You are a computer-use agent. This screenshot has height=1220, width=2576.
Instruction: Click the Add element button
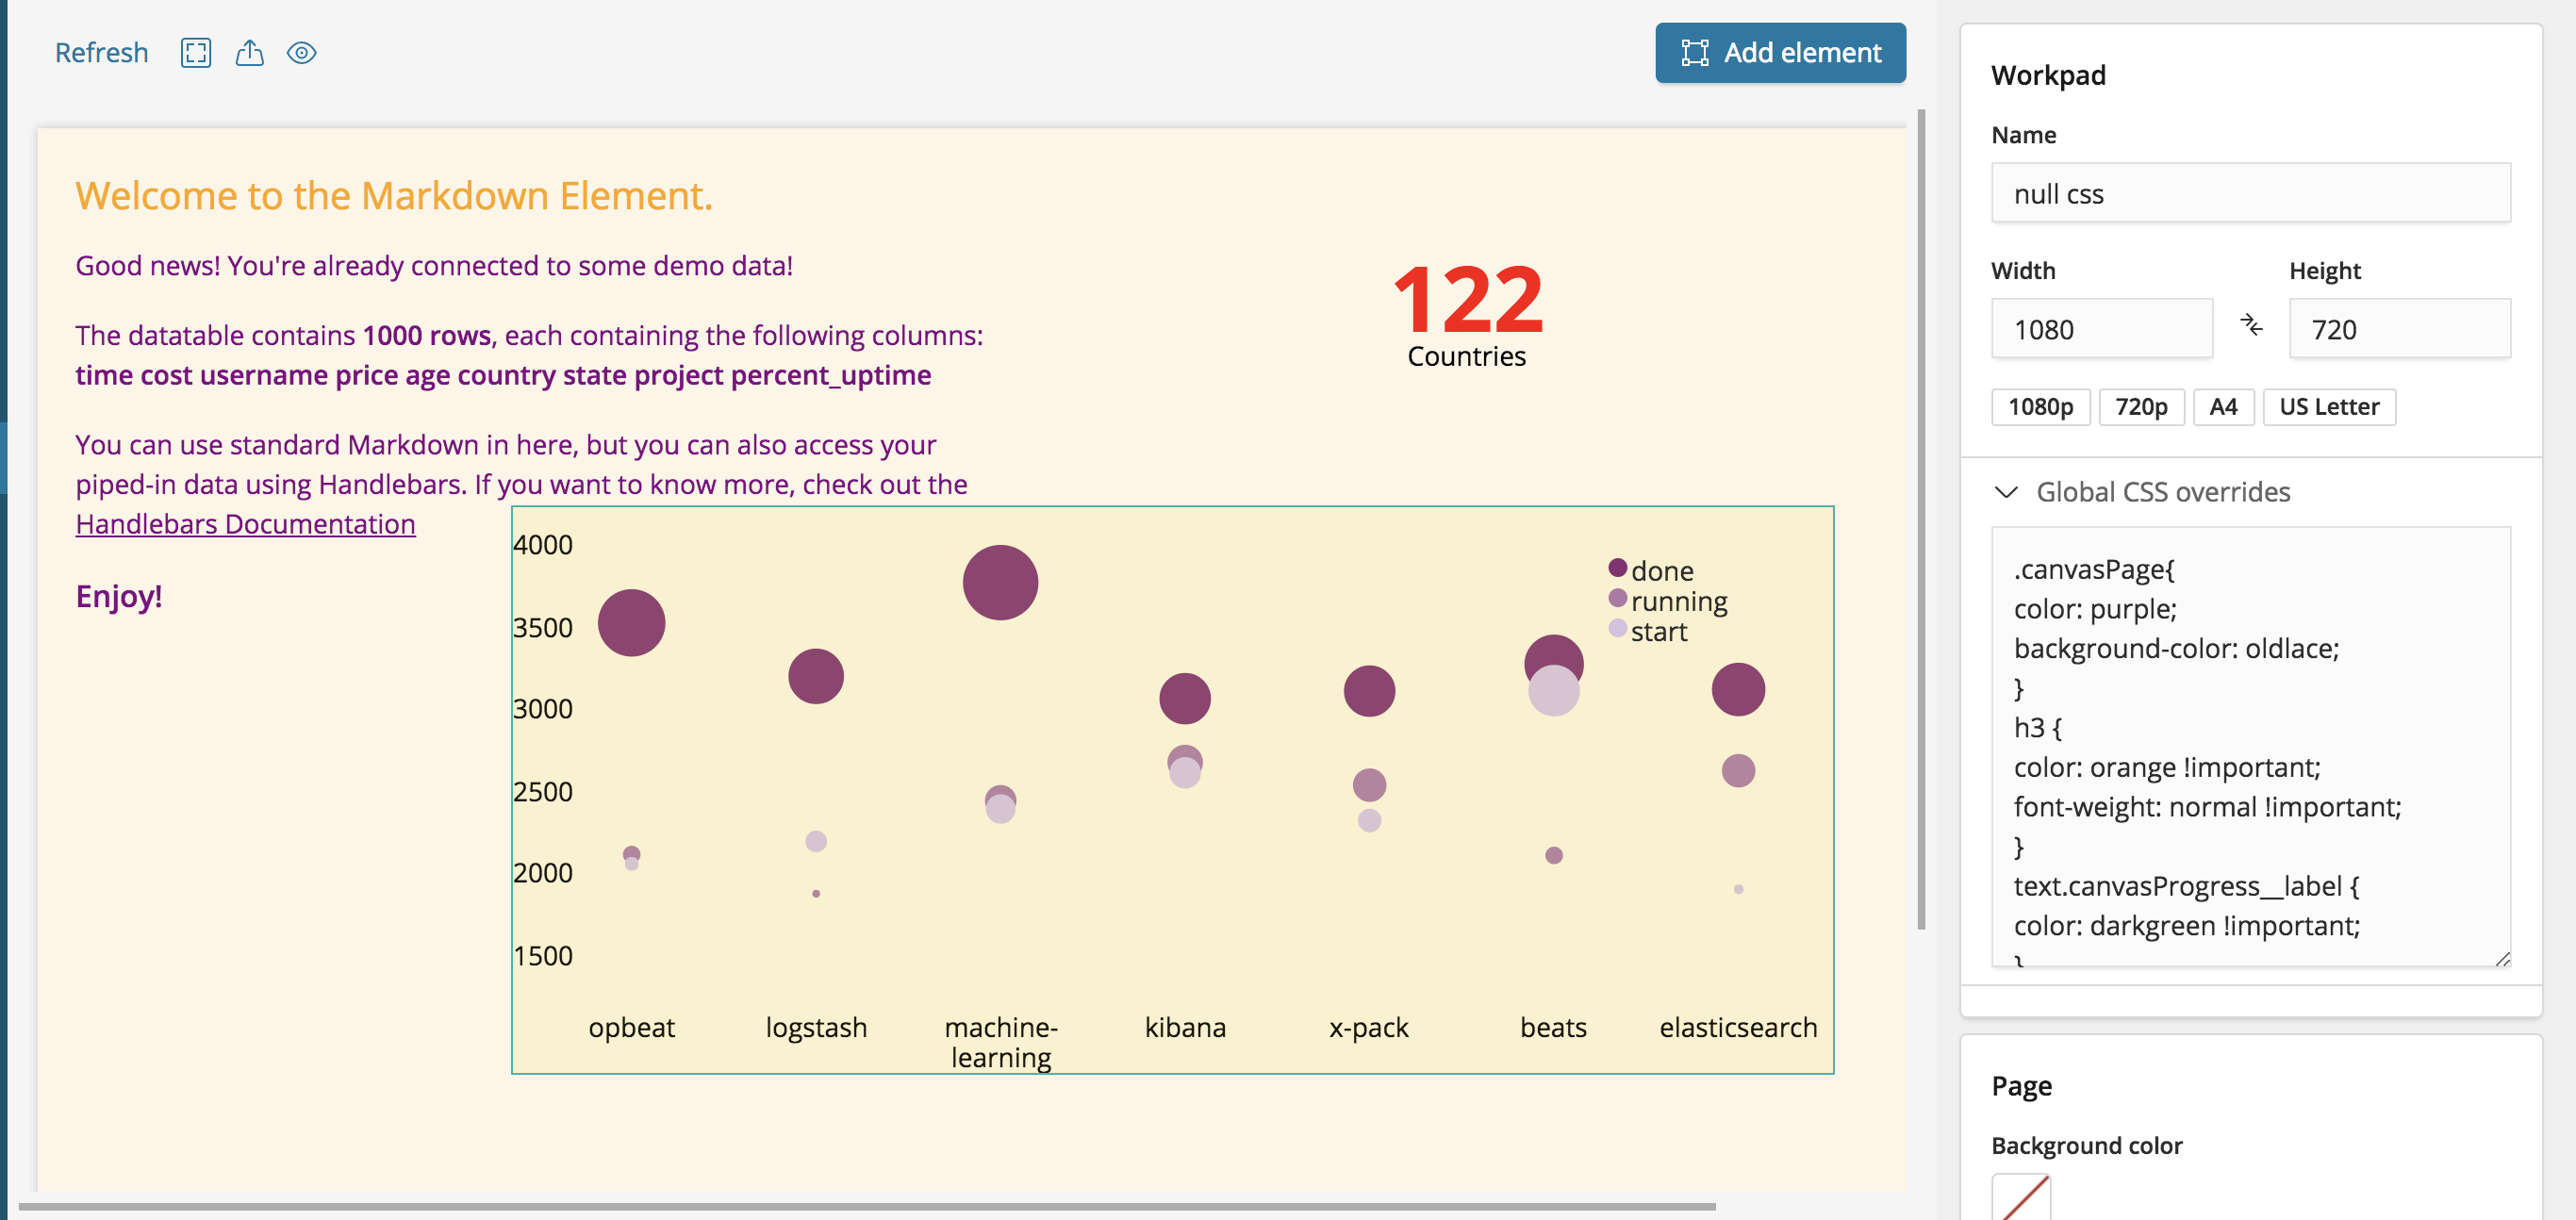[x=1779, y=53]
